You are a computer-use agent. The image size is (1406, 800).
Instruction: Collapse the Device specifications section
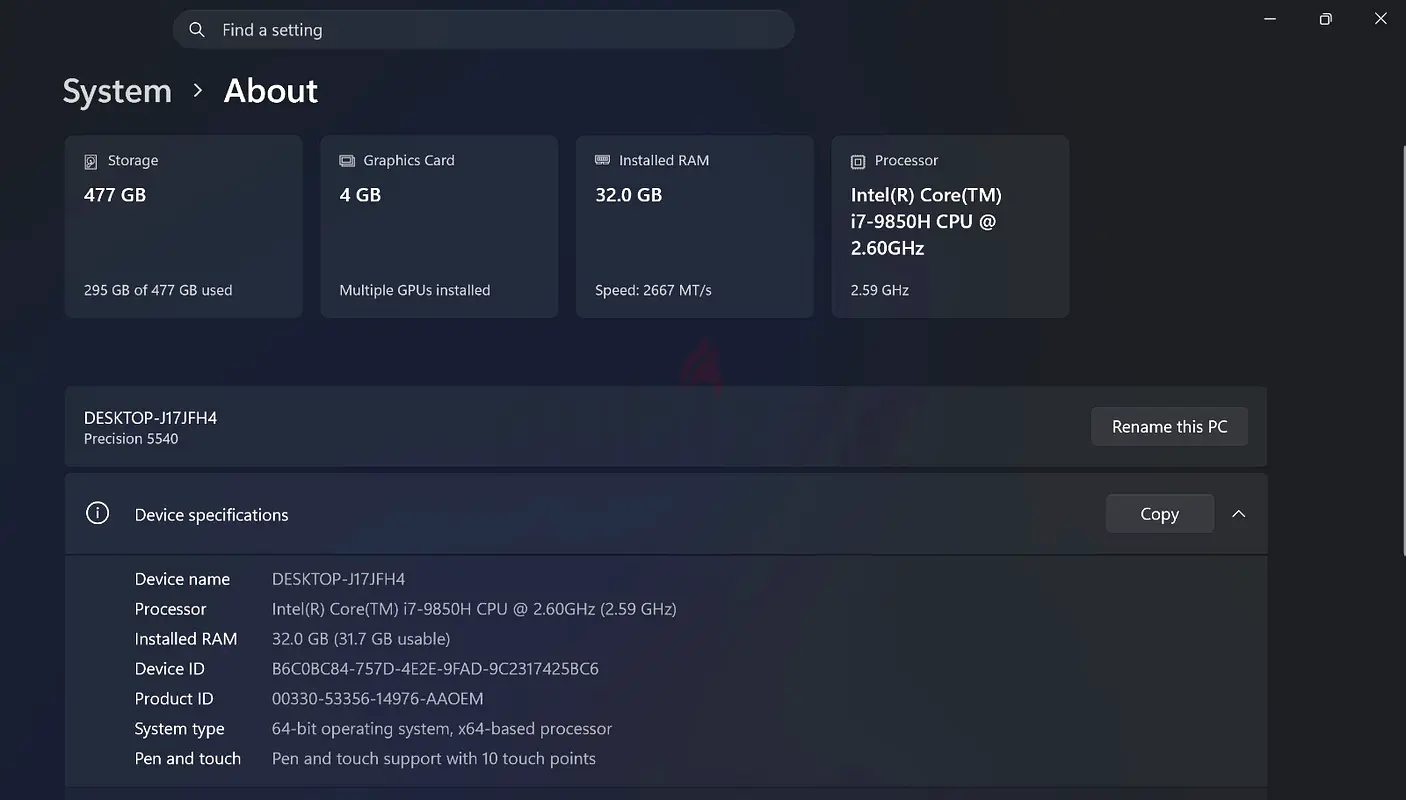[1238, 514]
